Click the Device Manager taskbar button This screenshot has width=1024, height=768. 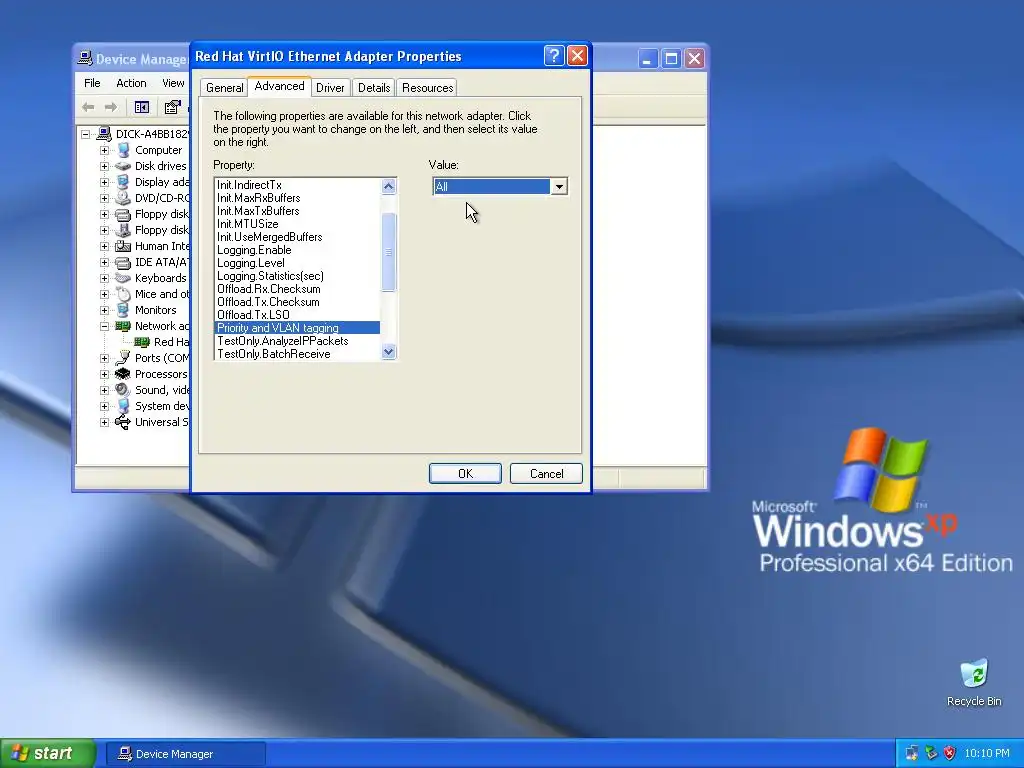pos(185,754)
